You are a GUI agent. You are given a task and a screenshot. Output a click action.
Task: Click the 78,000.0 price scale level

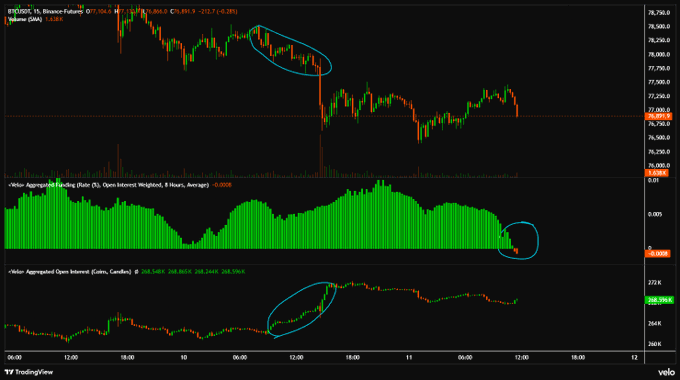659,55
